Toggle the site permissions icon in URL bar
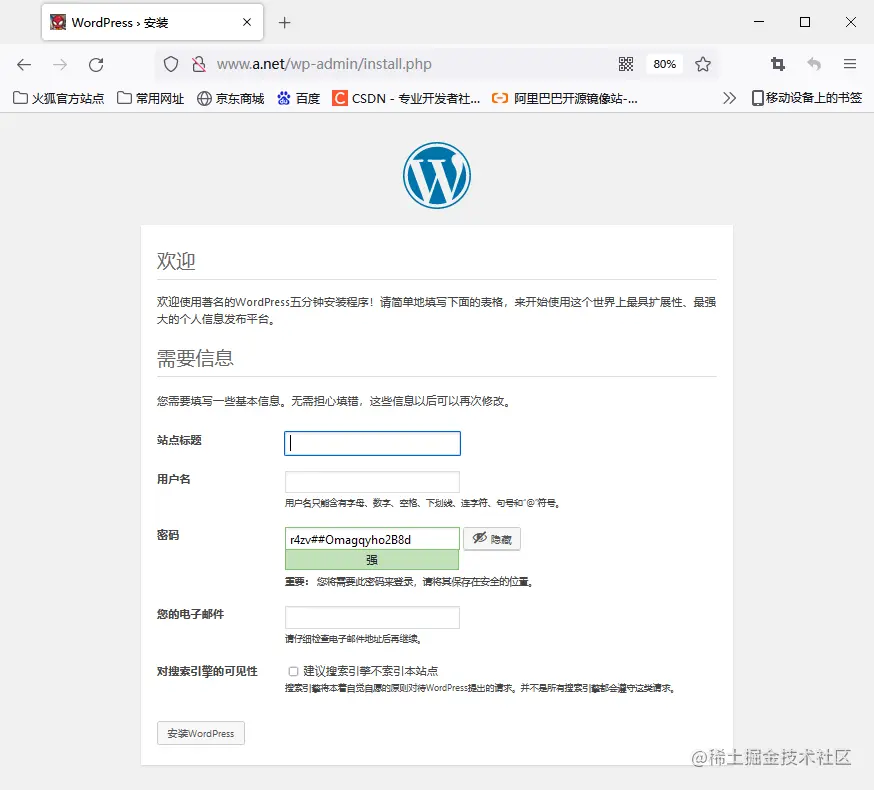 point(199,63)
